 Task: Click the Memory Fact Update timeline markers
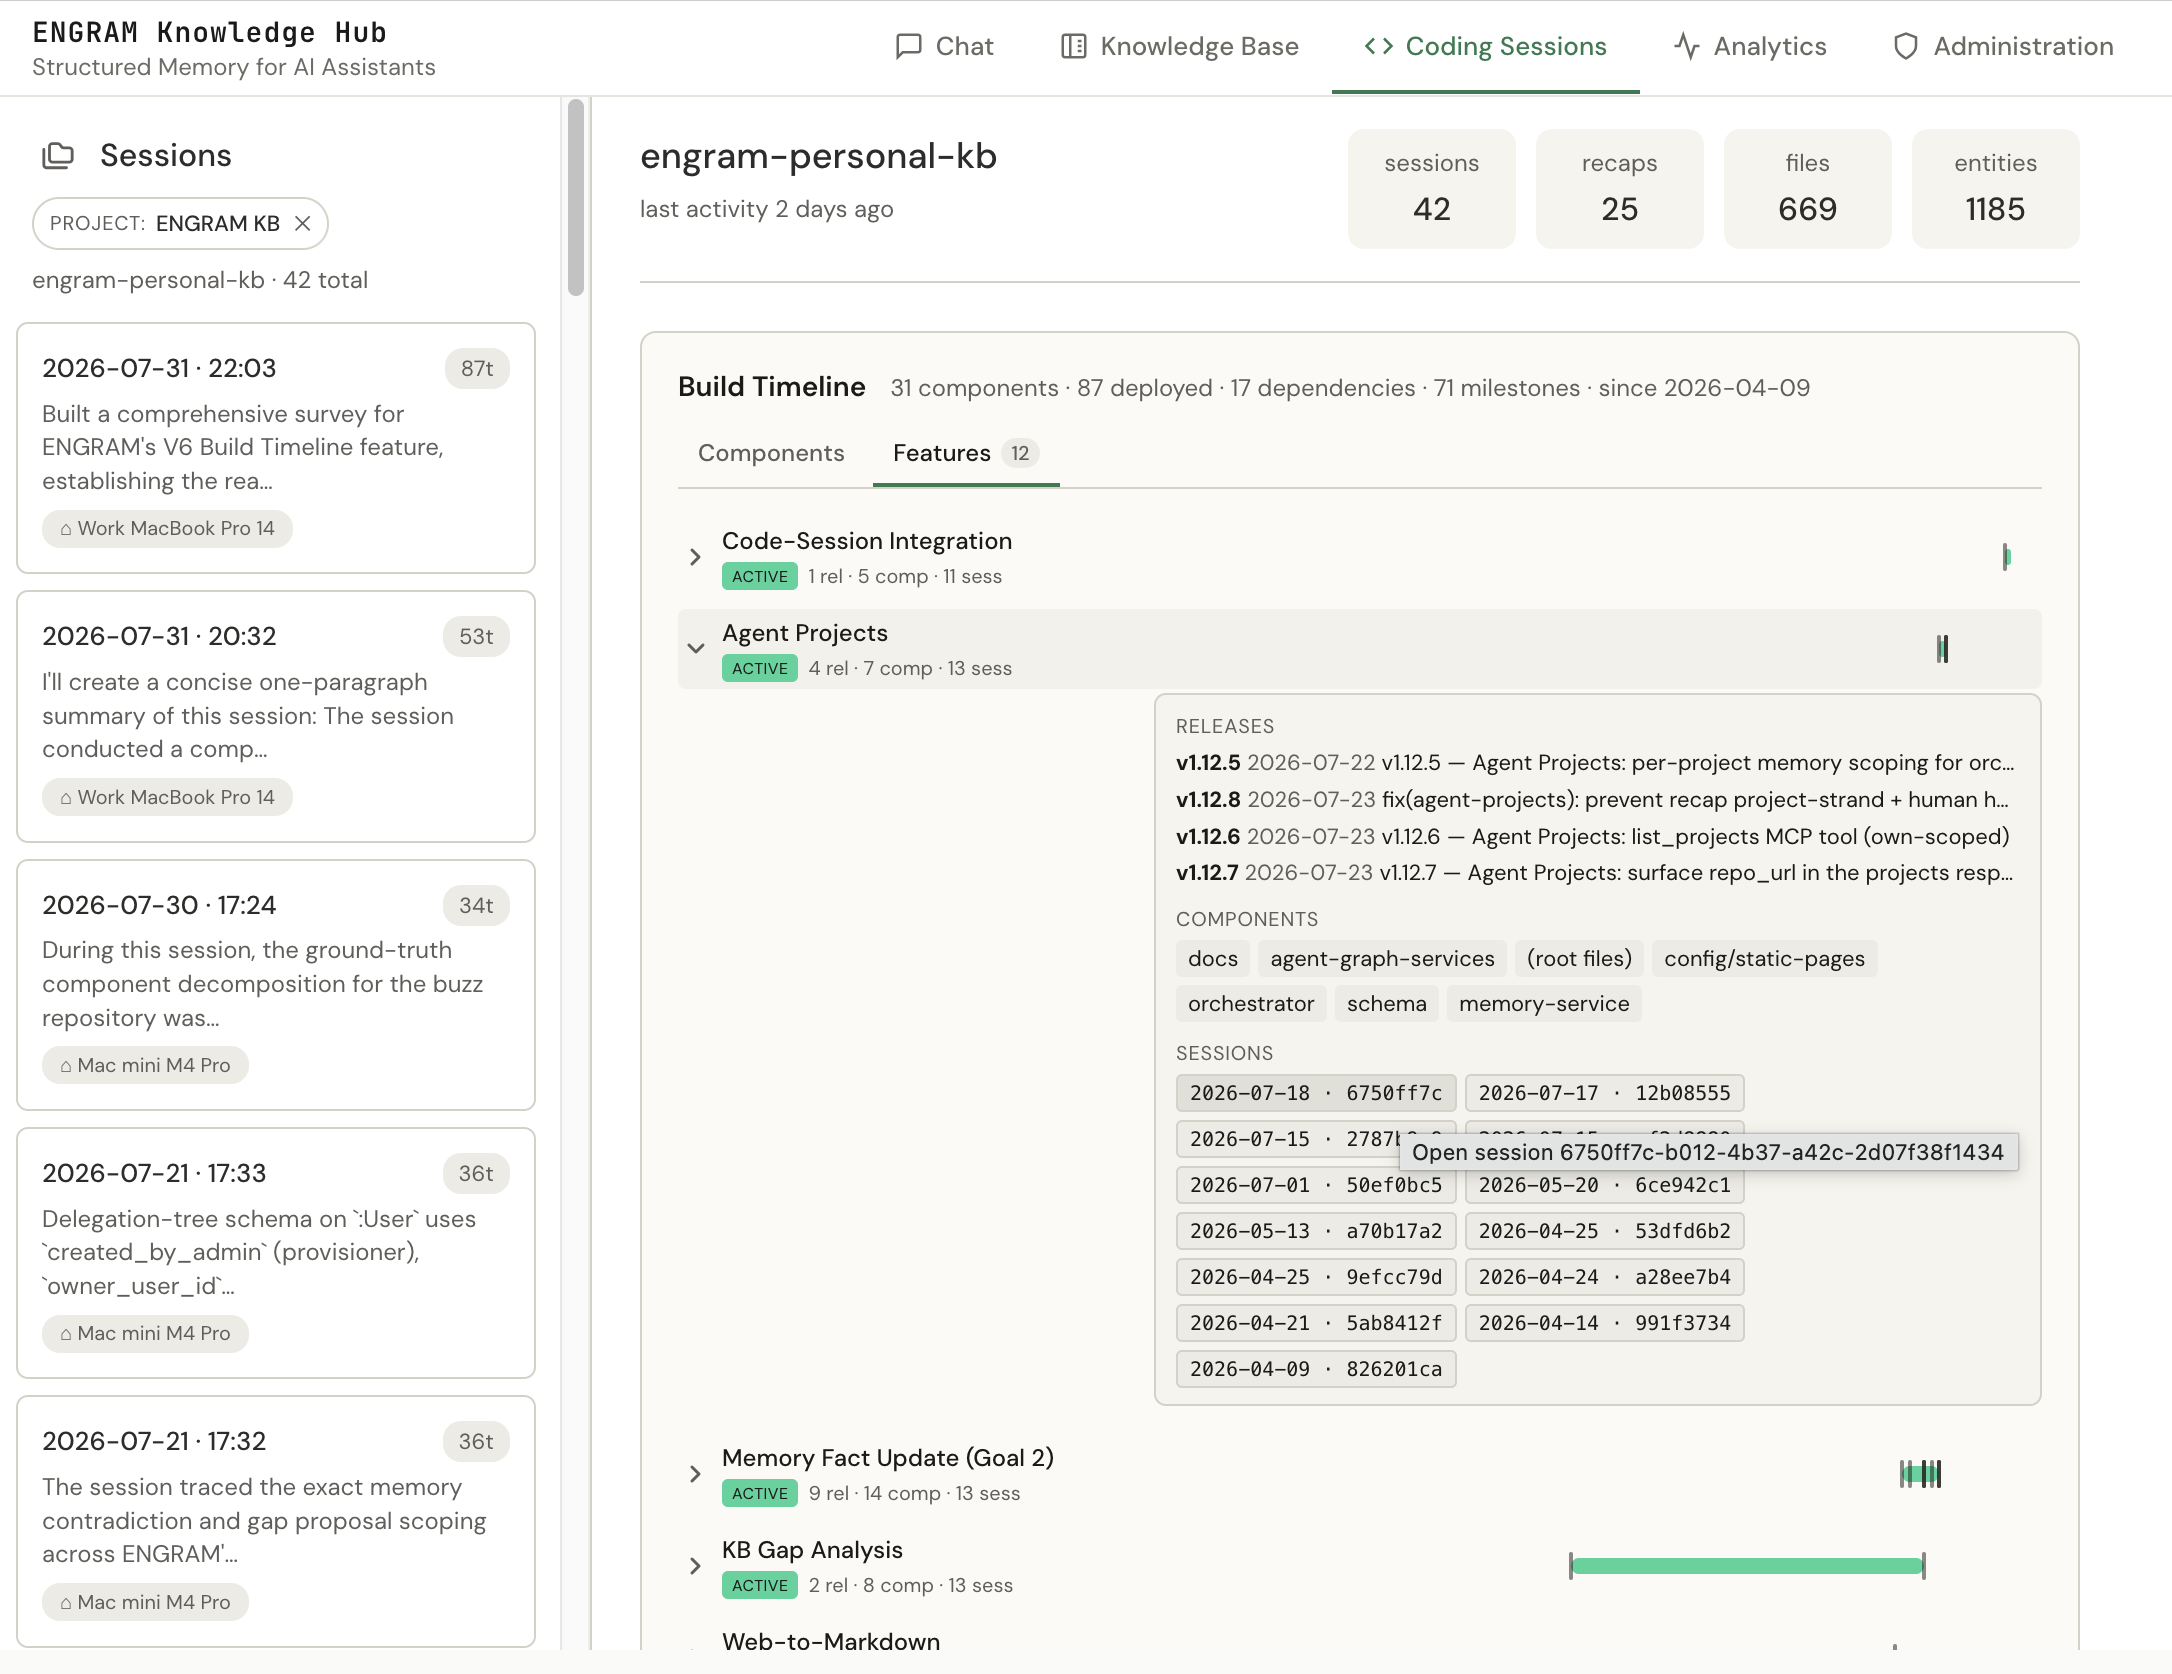[x=1920, y=1474]
